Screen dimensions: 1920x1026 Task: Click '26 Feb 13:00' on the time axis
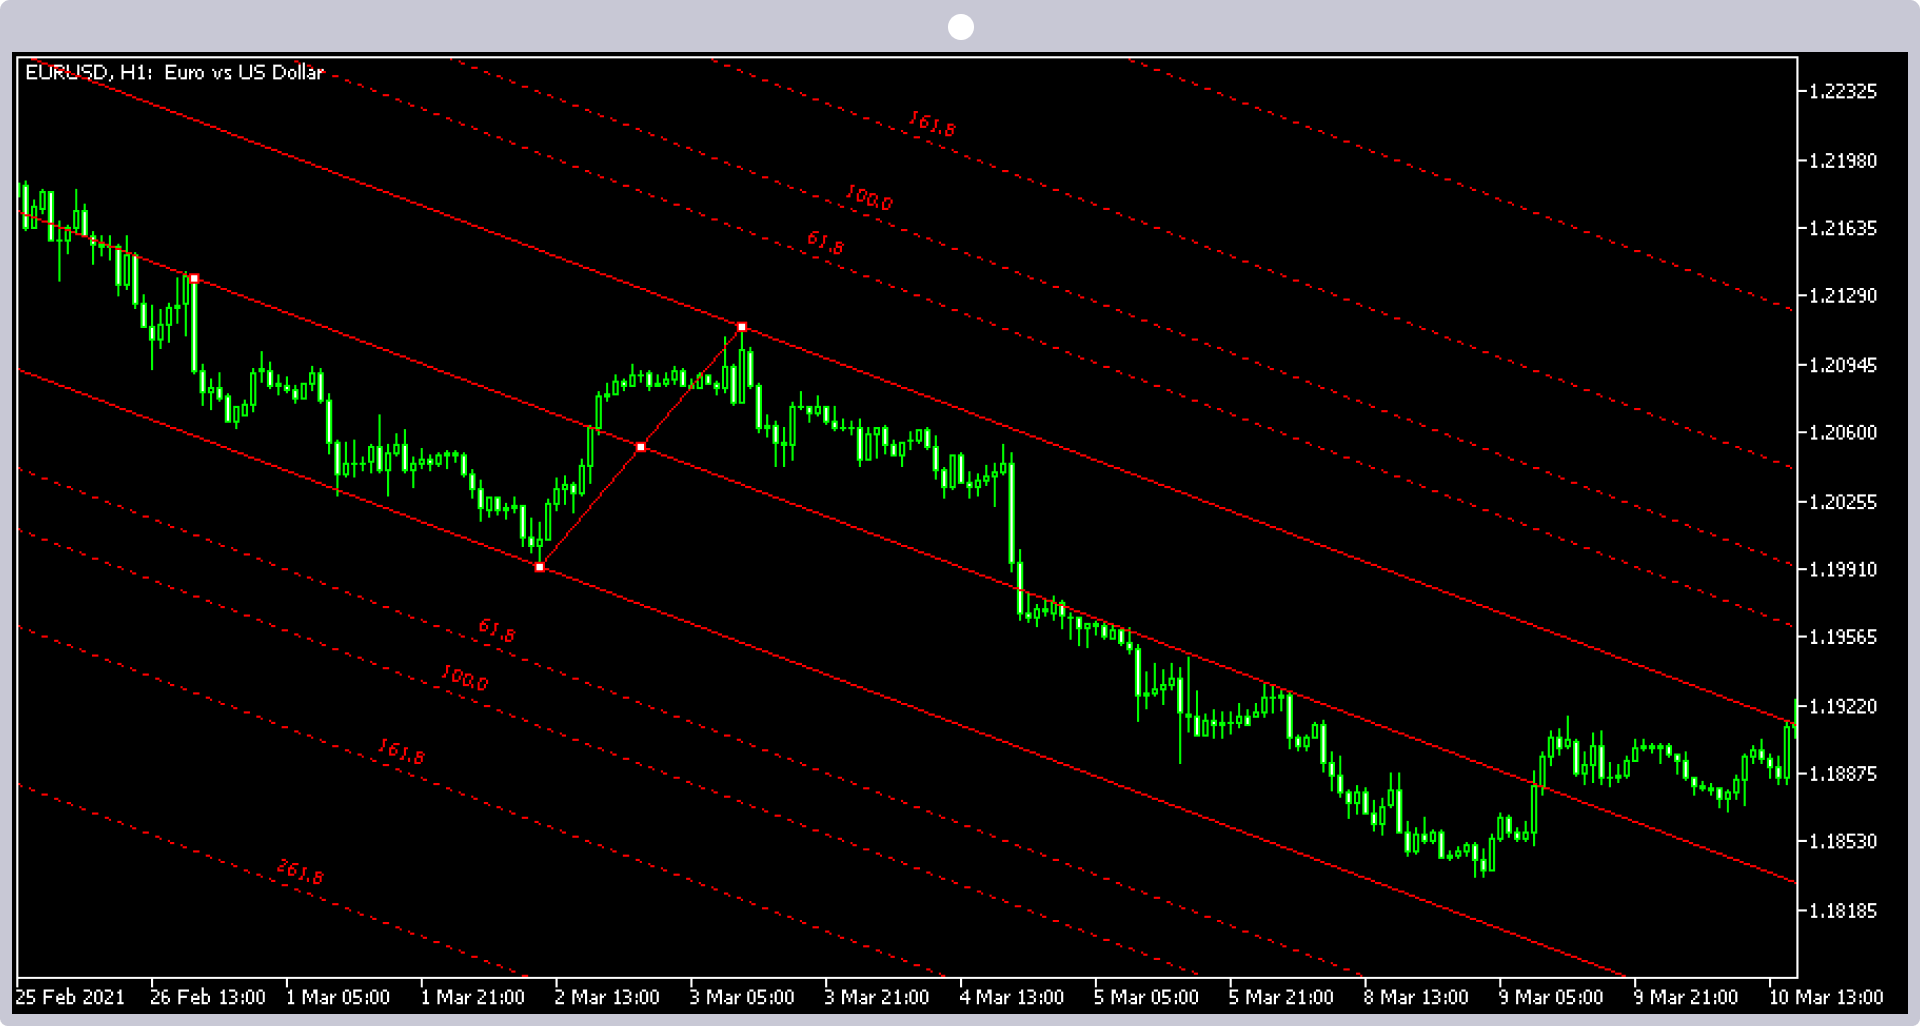(x=208, y=997)
